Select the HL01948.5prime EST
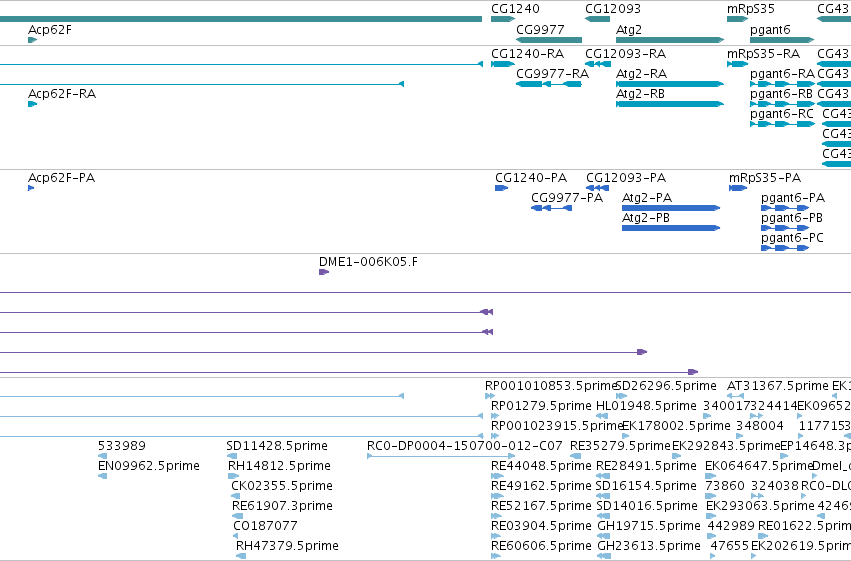Viewport: 851px width, 561px height. pyautogui.click(x=602, y=417)
